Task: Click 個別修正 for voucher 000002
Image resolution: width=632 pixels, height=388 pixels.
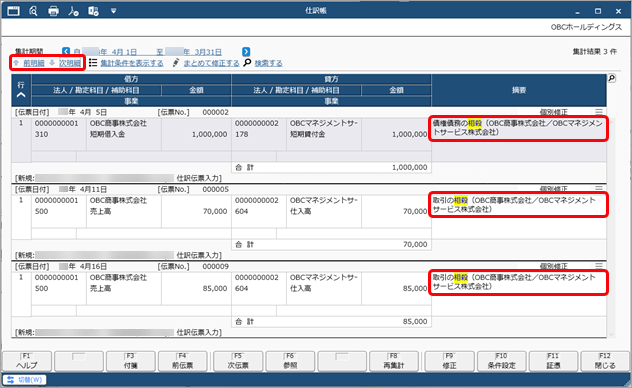Action: [553, 112]
